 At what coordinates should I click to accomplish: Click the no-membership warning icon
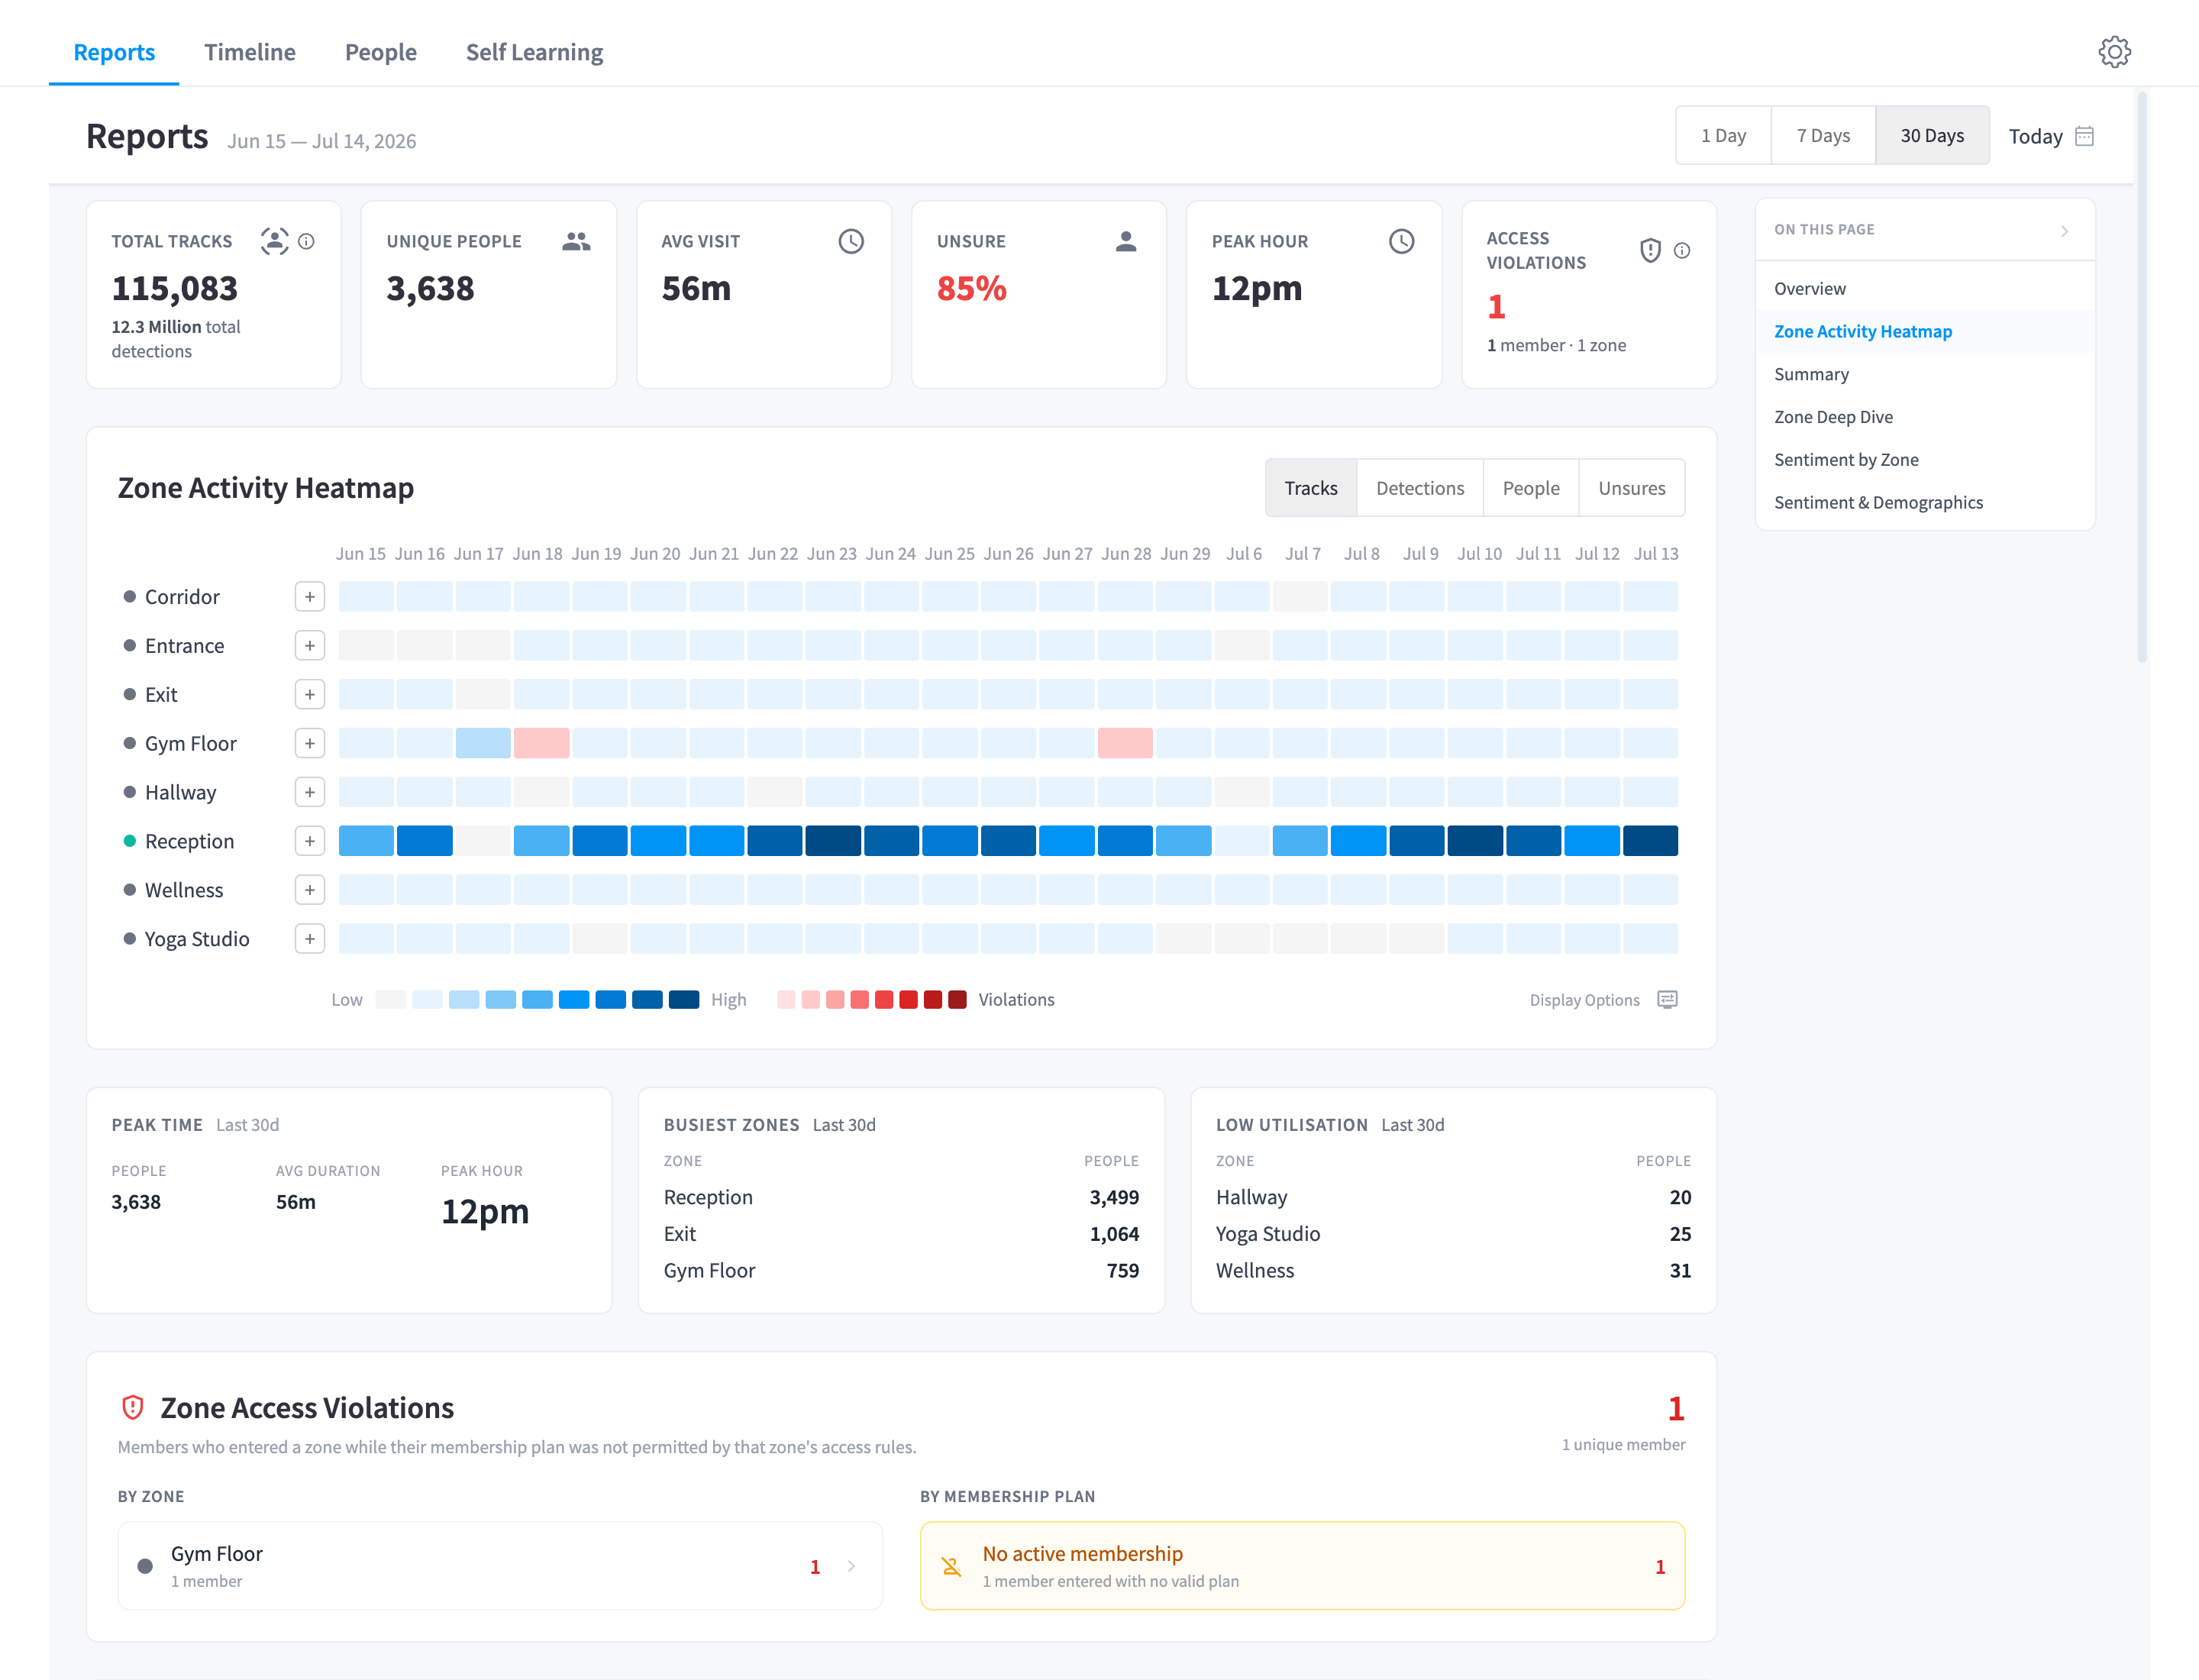[x=951, y=1566]
